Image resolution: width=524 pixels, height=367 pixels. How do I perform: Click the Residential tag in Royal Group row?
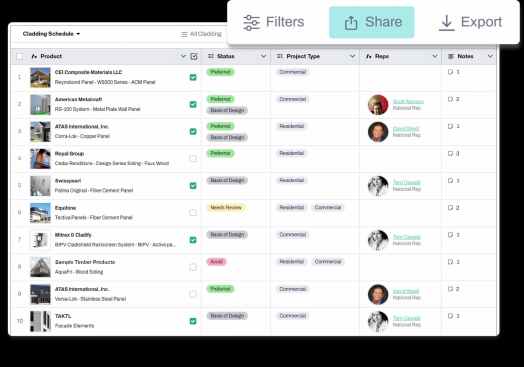click(x=292, y=153)
